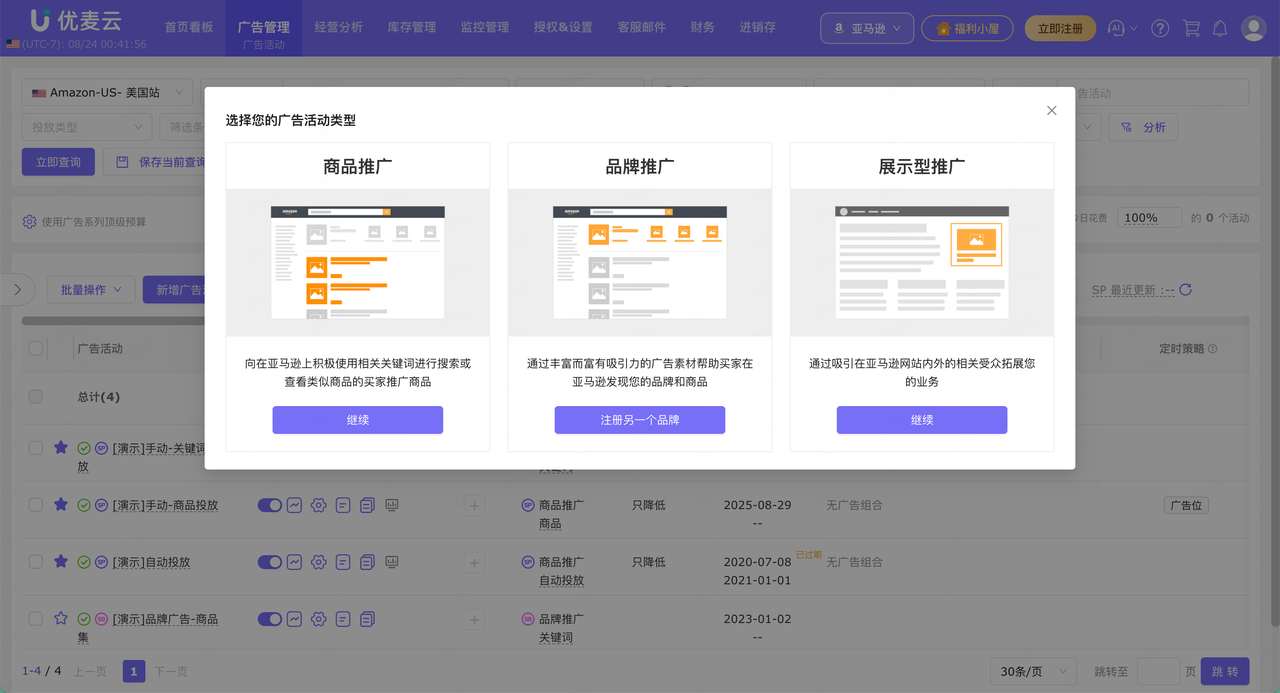Click the 福利小屋 button

(967, 29)
